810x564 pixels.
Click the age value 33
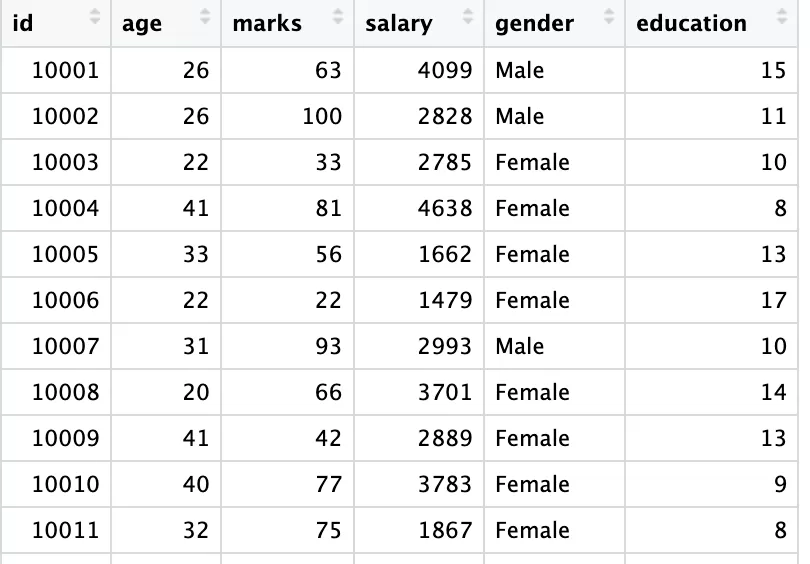(196, 254)
